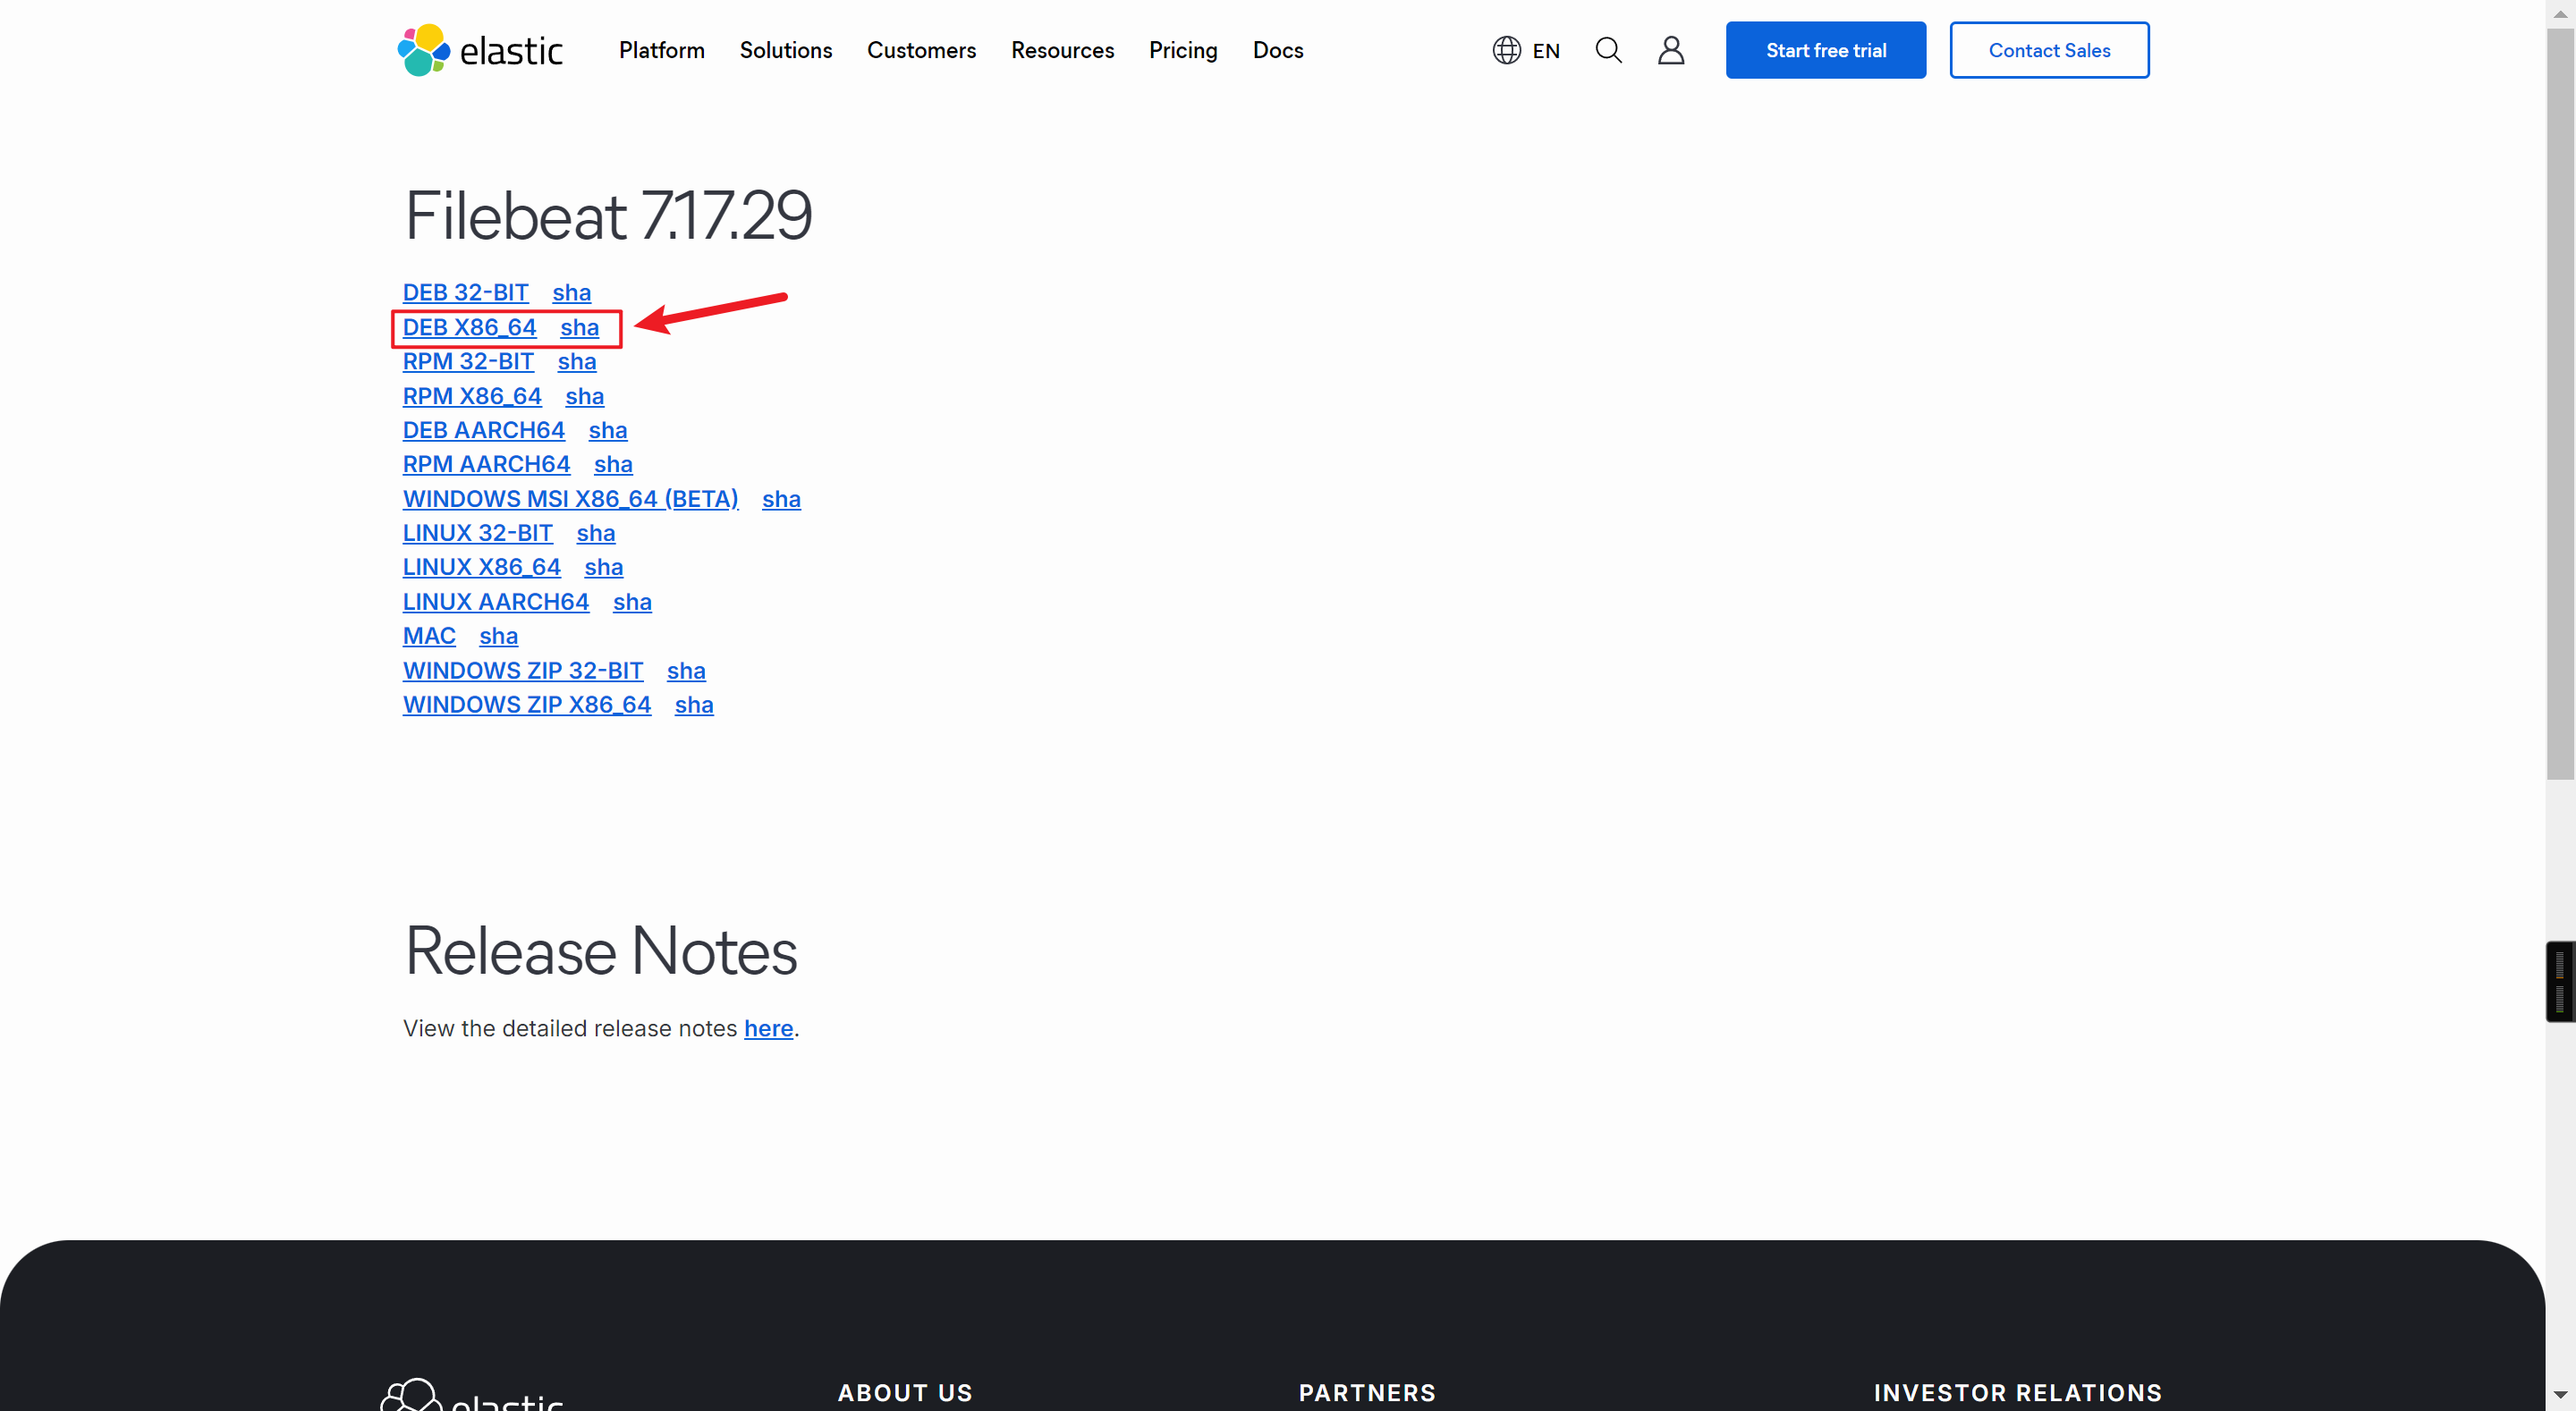Screen dimensions: 2576x1411
Task: Download the DEB 32-BIT package
Action: tap(465, 293)
